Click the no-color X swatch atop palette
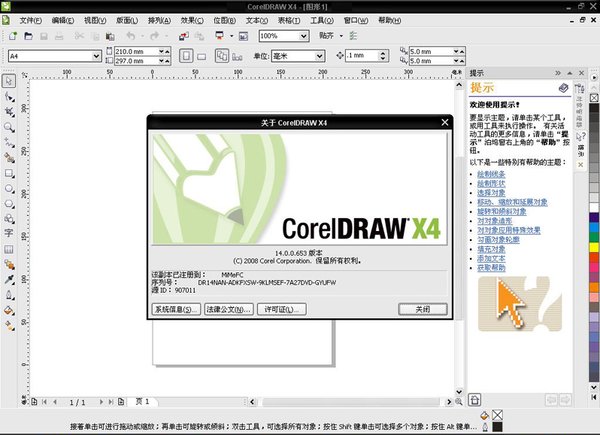 [x=594, y=98]
